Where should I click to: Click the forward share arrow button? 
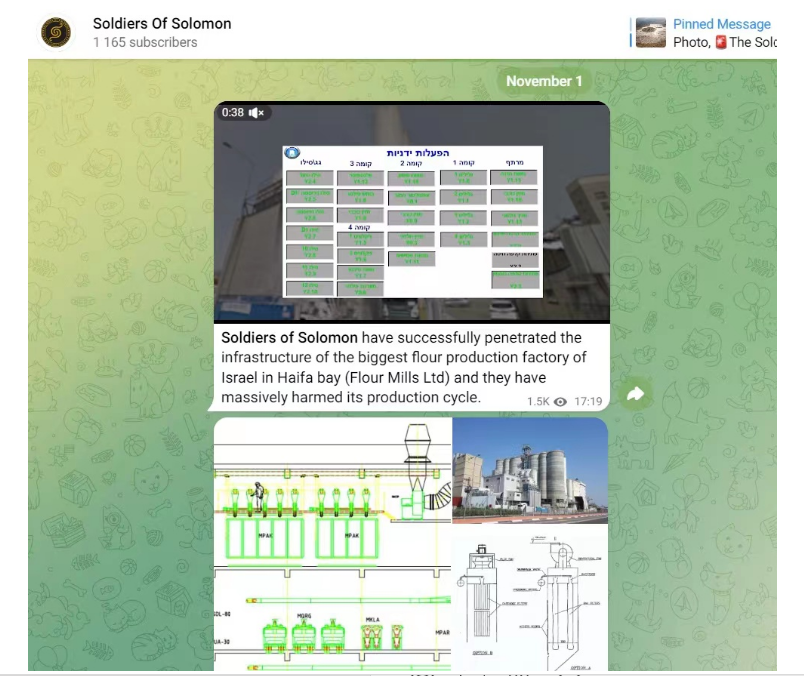tap(635, 394)
